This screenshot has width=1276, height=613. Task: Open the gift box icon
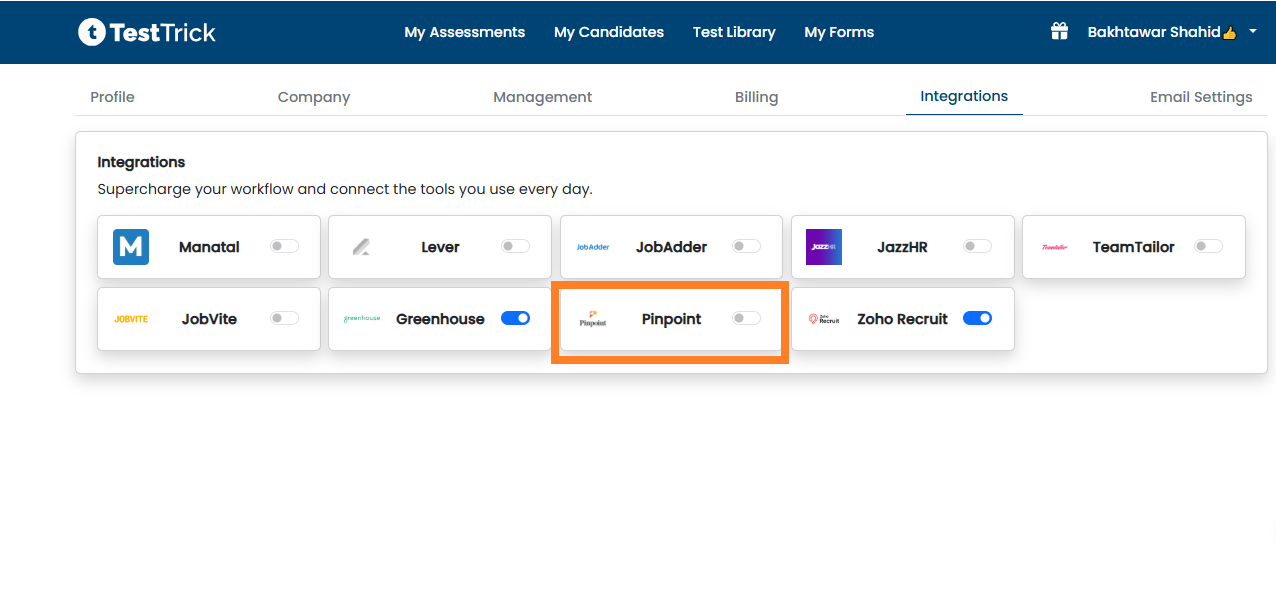click(x=1059, y=31)
